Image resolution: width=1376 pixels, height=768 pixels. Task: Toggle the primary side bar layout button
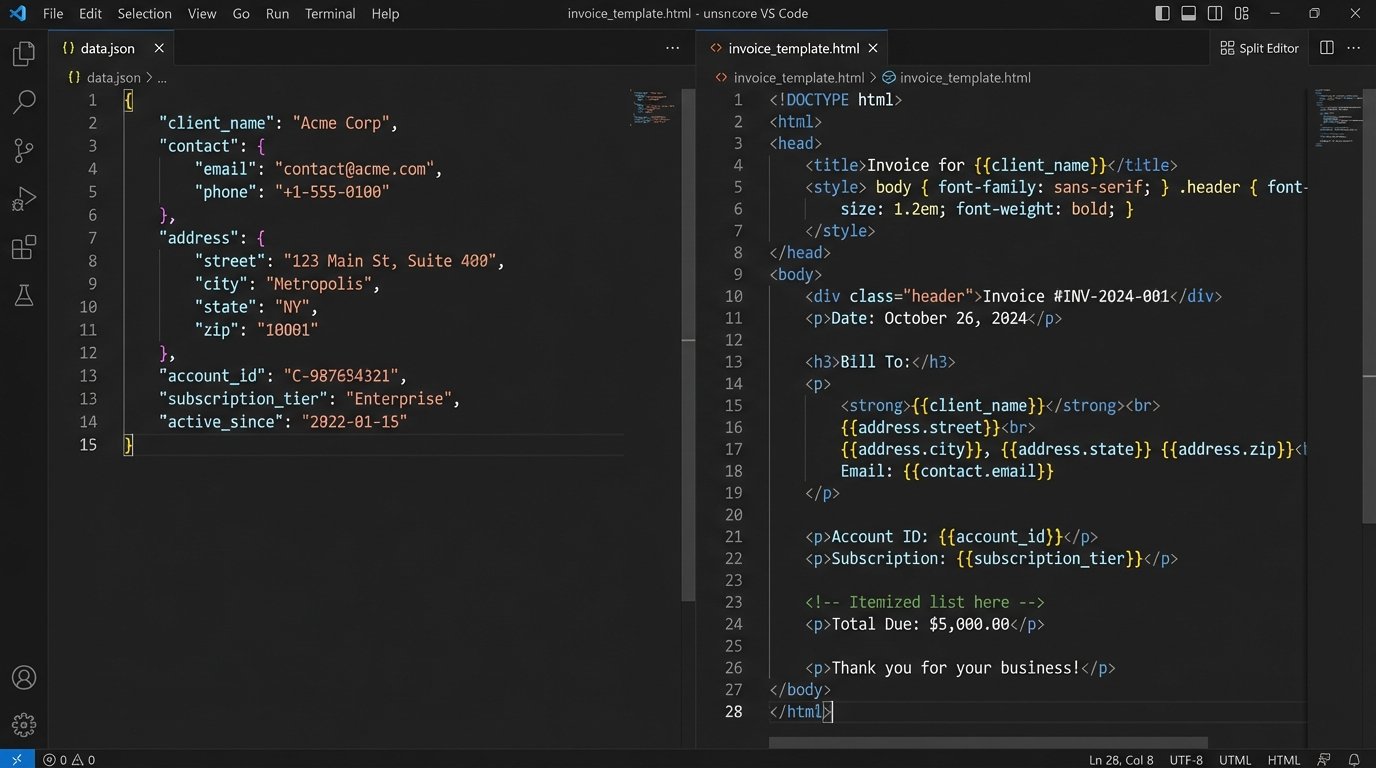(x=1162, y=14)
